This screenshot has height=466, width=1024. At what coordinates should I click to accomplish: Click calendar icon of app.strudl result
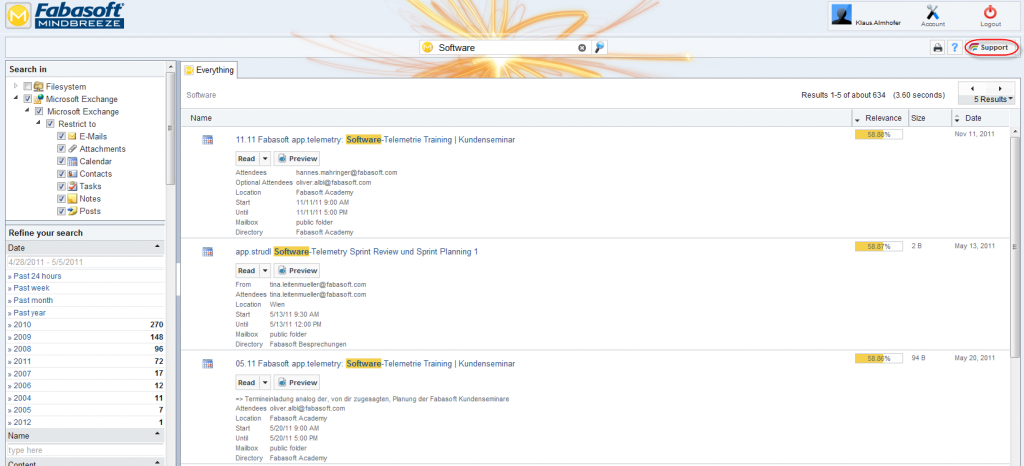point(208,251)
